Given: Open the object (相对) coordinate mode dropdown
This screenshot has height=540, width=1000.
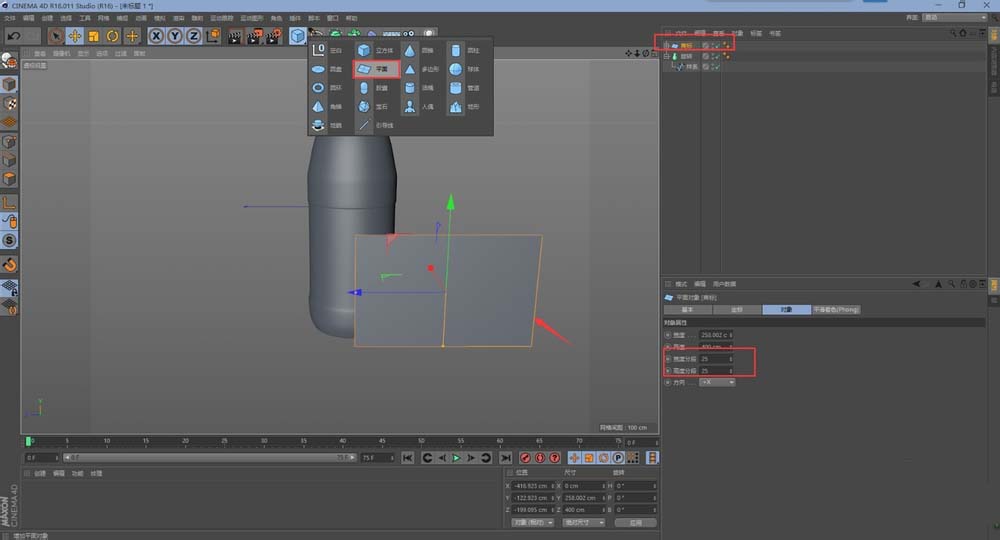Looking at the screenshot, I should click(532, 522).
